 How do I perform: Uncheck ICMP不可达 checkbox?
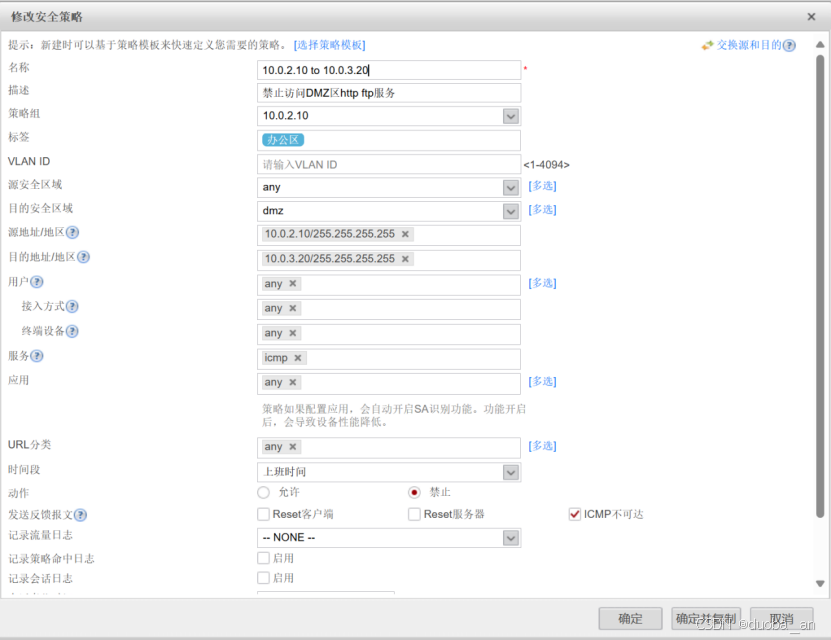click(574, 514)
